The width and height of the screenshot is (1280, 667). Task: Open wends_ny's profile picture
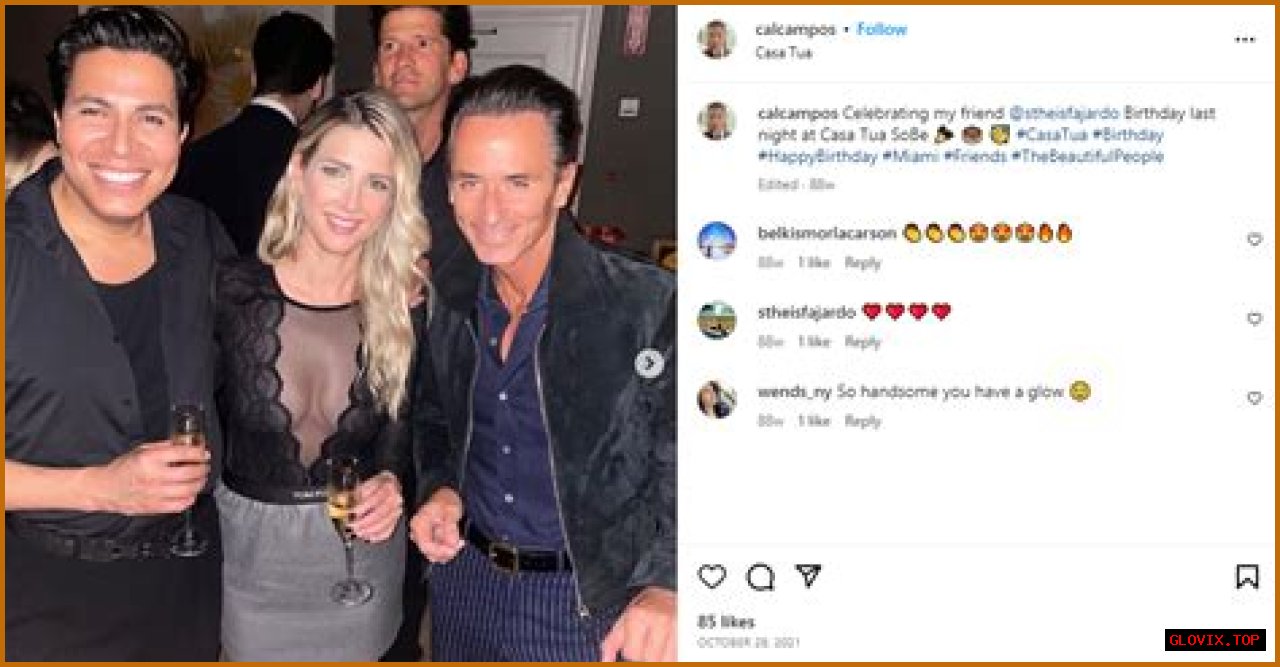[716, 400]
